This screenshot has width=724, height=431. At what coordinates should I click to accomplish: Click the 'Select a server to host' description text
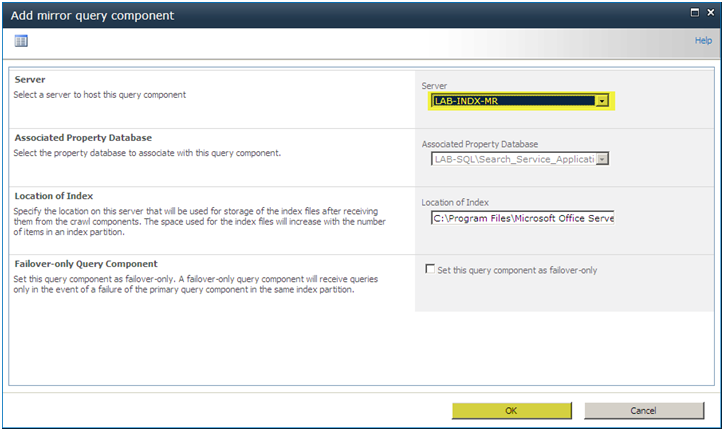tap(99, 95)
